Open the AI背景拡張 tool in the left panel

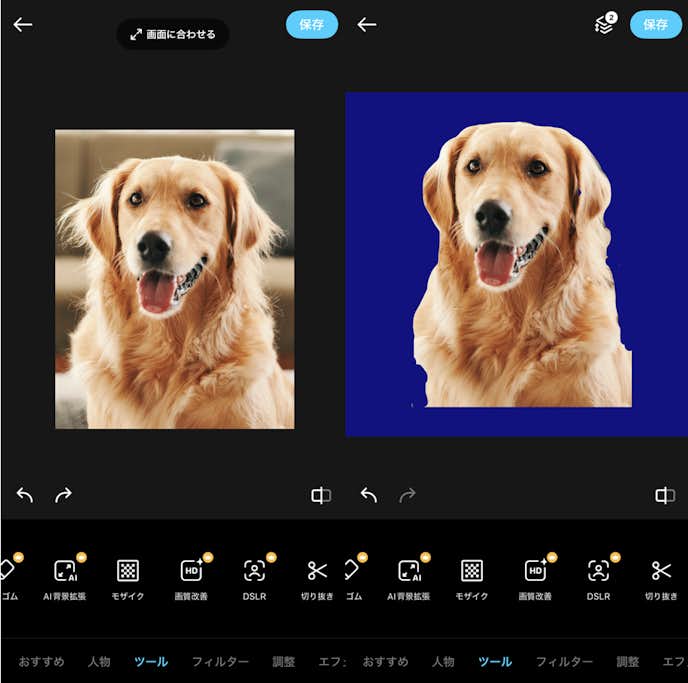[x=65, y=579]
